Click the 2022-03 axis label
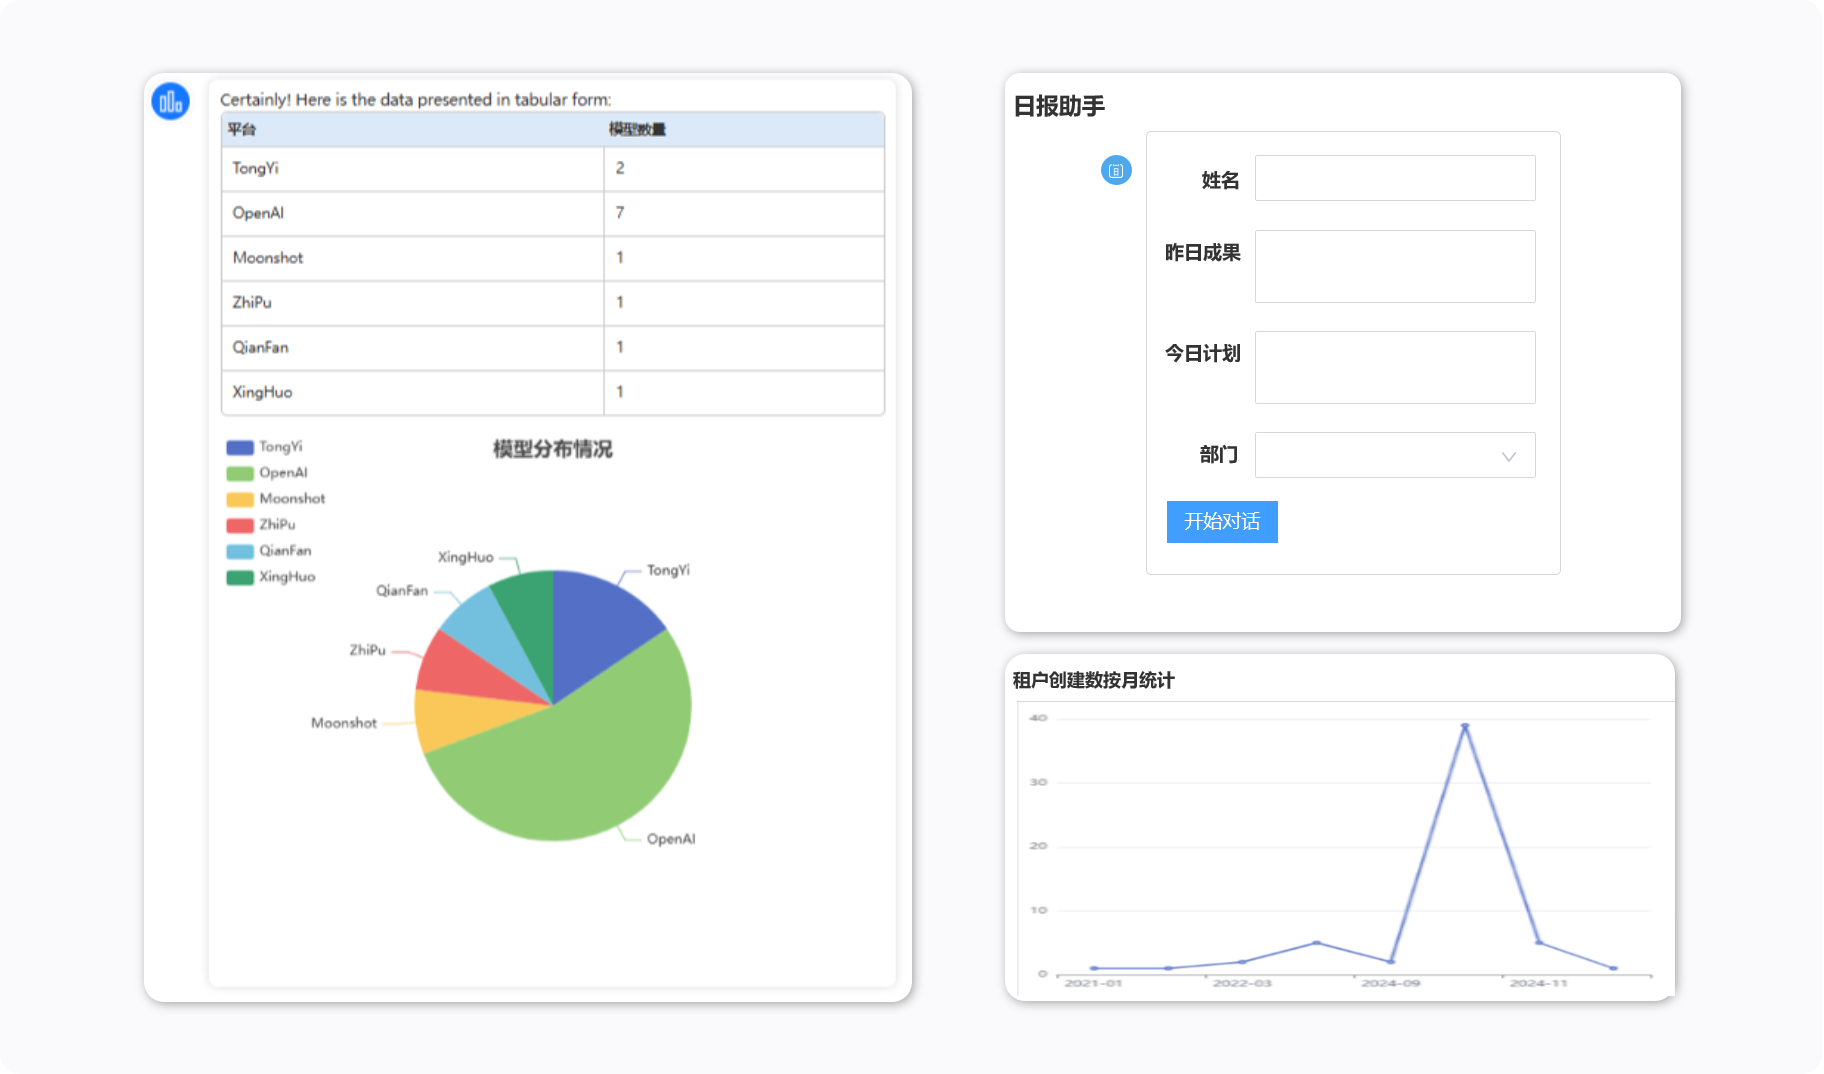Image resolution: width=1824 pixels, height=1074 pixels. [x=1242, y=984]
